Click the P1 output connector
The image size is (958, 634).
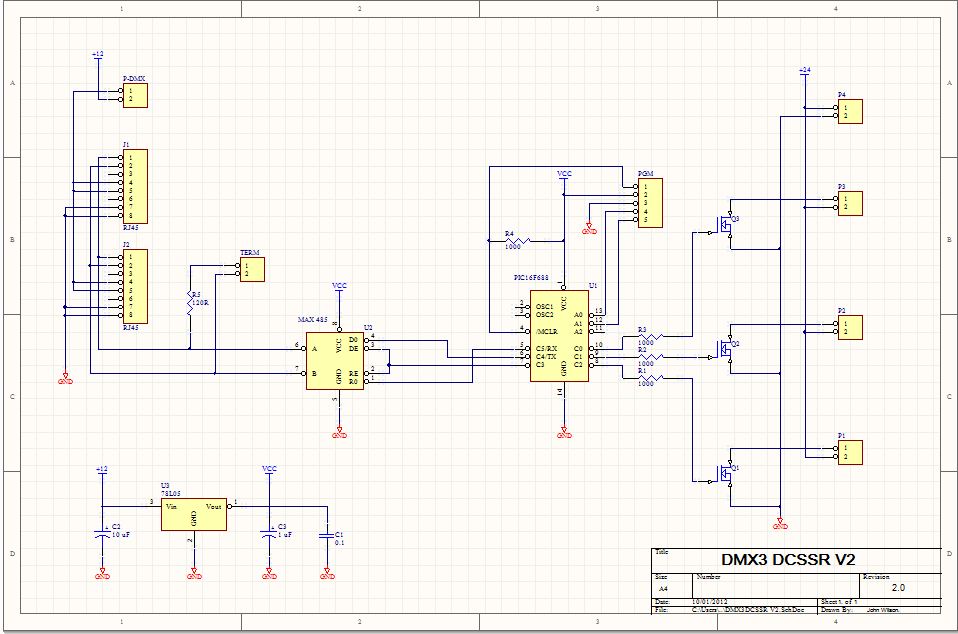849,452
